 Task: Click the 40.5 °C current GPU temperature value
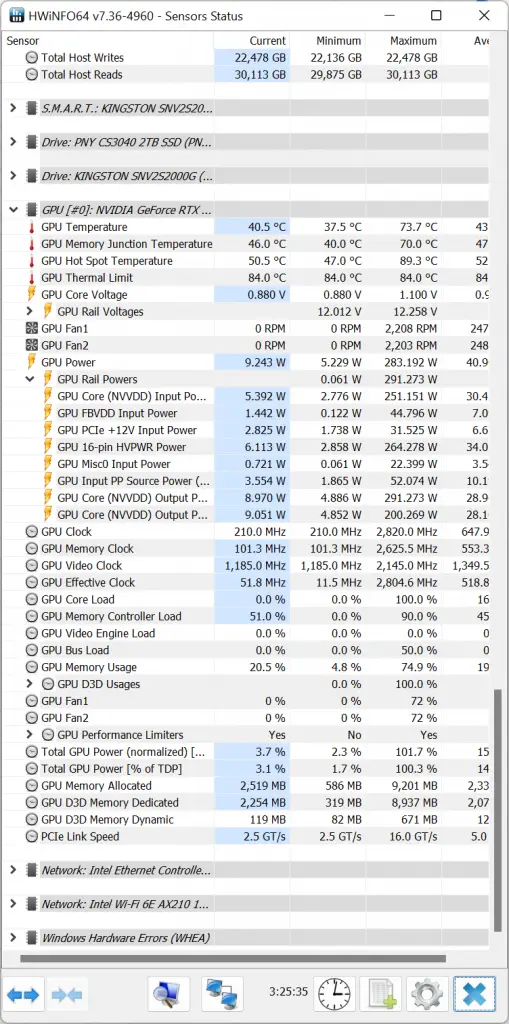267,227
